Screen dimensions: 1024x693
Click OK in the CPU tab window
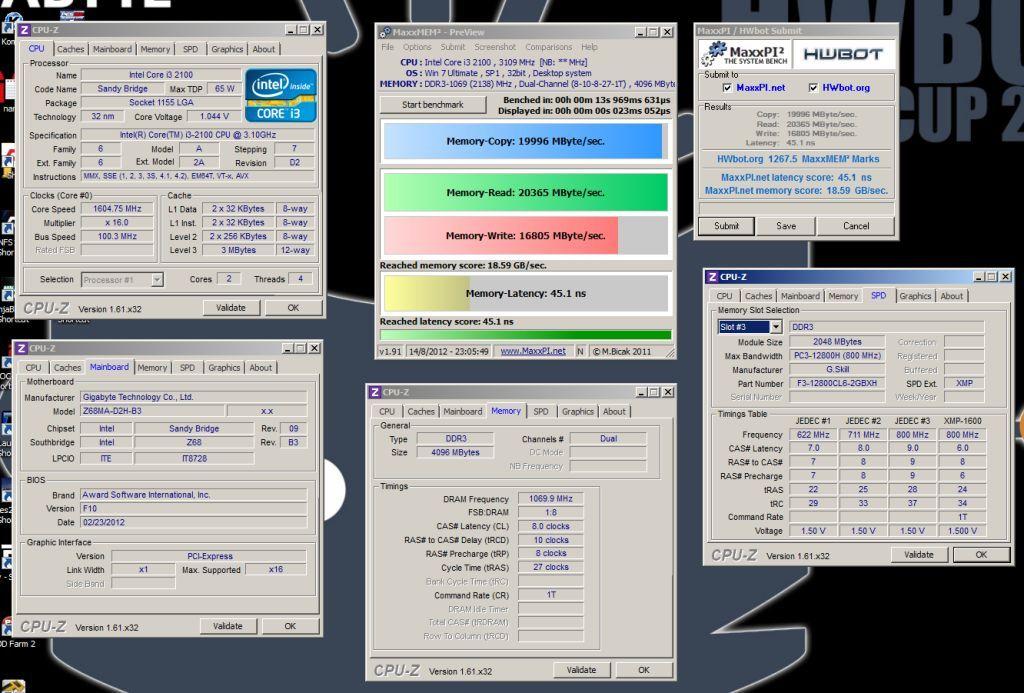293,308
